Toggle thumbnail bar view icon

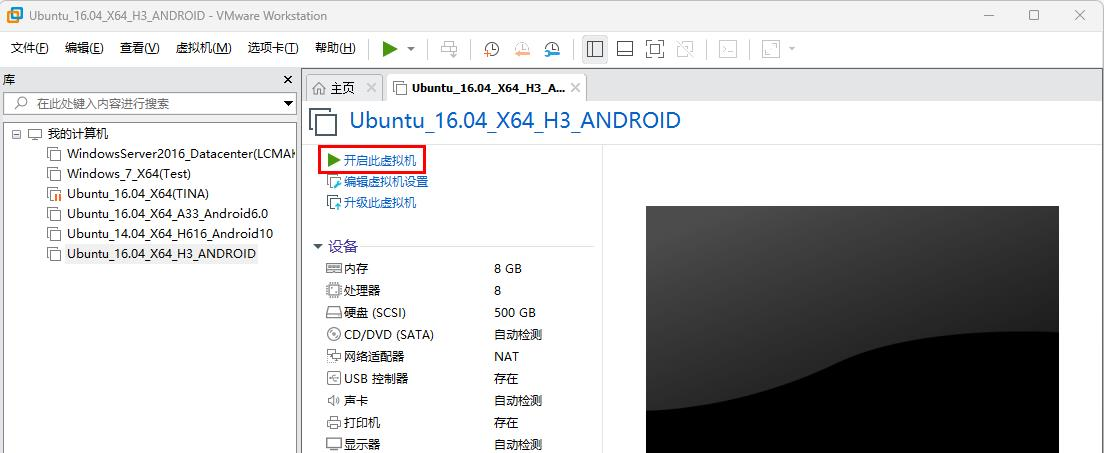pos(625,49)
